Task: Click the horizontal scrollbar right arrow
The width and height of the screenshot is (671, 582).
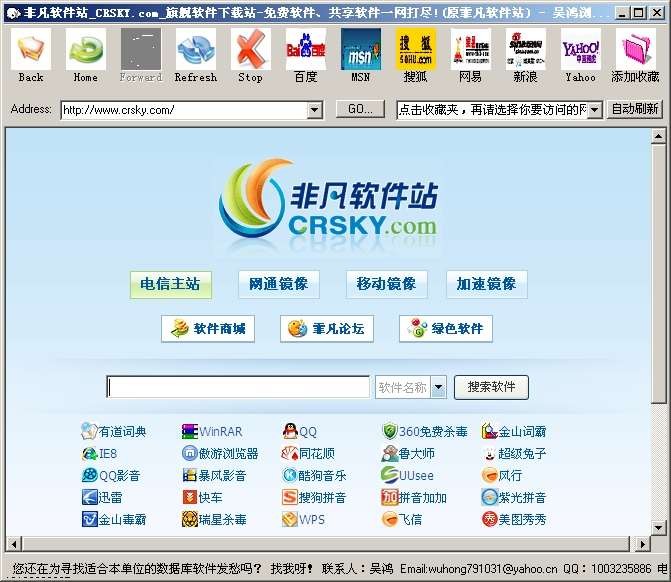Action: [642, 544]
